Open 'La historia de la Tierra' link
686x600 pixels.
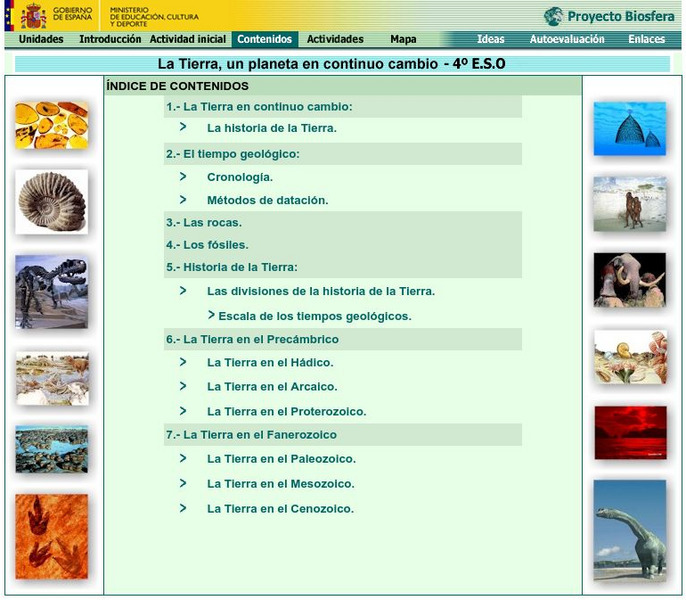(x=272, y=128)
